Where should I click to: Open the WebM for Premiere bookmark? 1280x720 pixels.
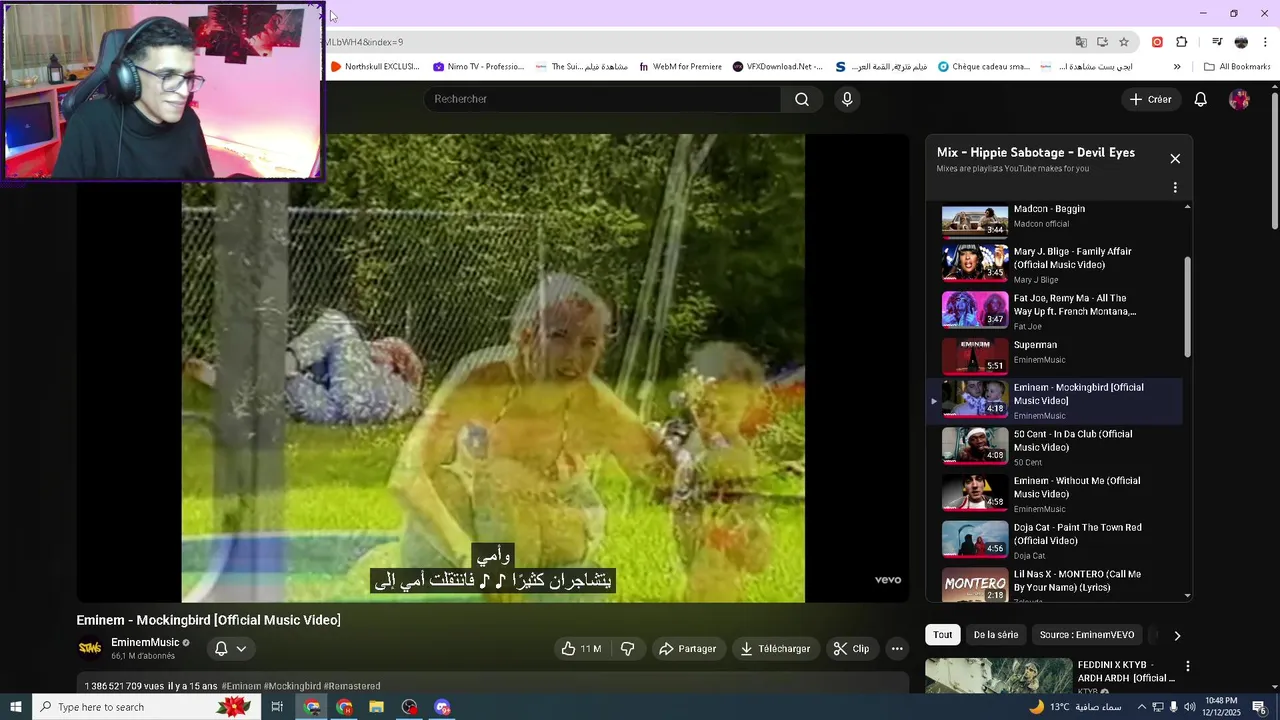tap(680, 67)
